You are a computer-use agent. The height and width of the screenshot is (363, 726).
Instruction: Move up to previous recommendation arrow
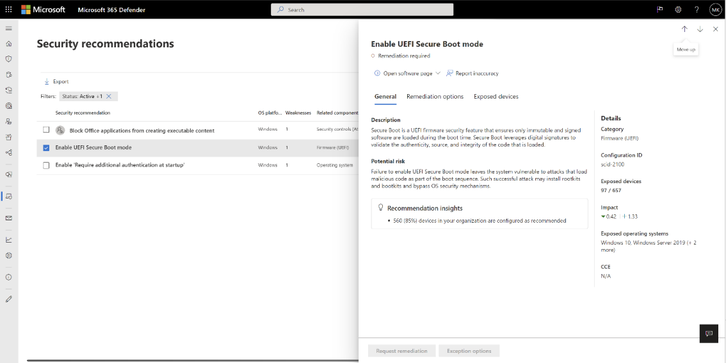pyautogui.click(x=684, y=29)
